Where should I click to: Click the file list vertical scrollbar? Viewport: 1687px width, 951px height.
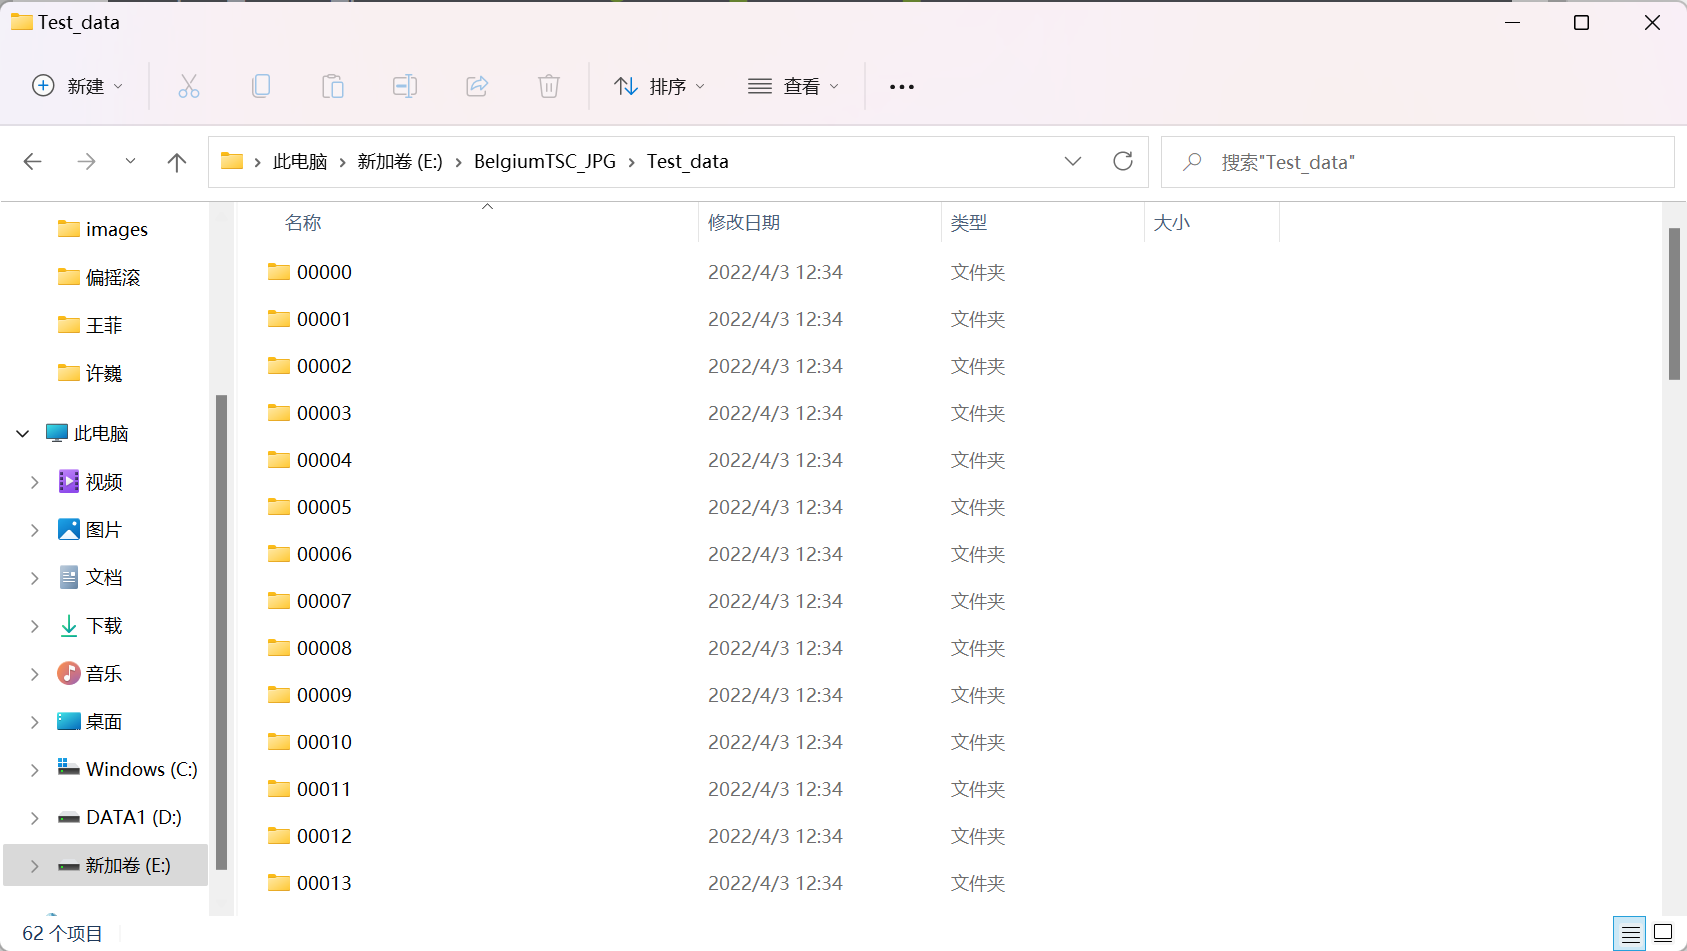[x=1674, y=304]
